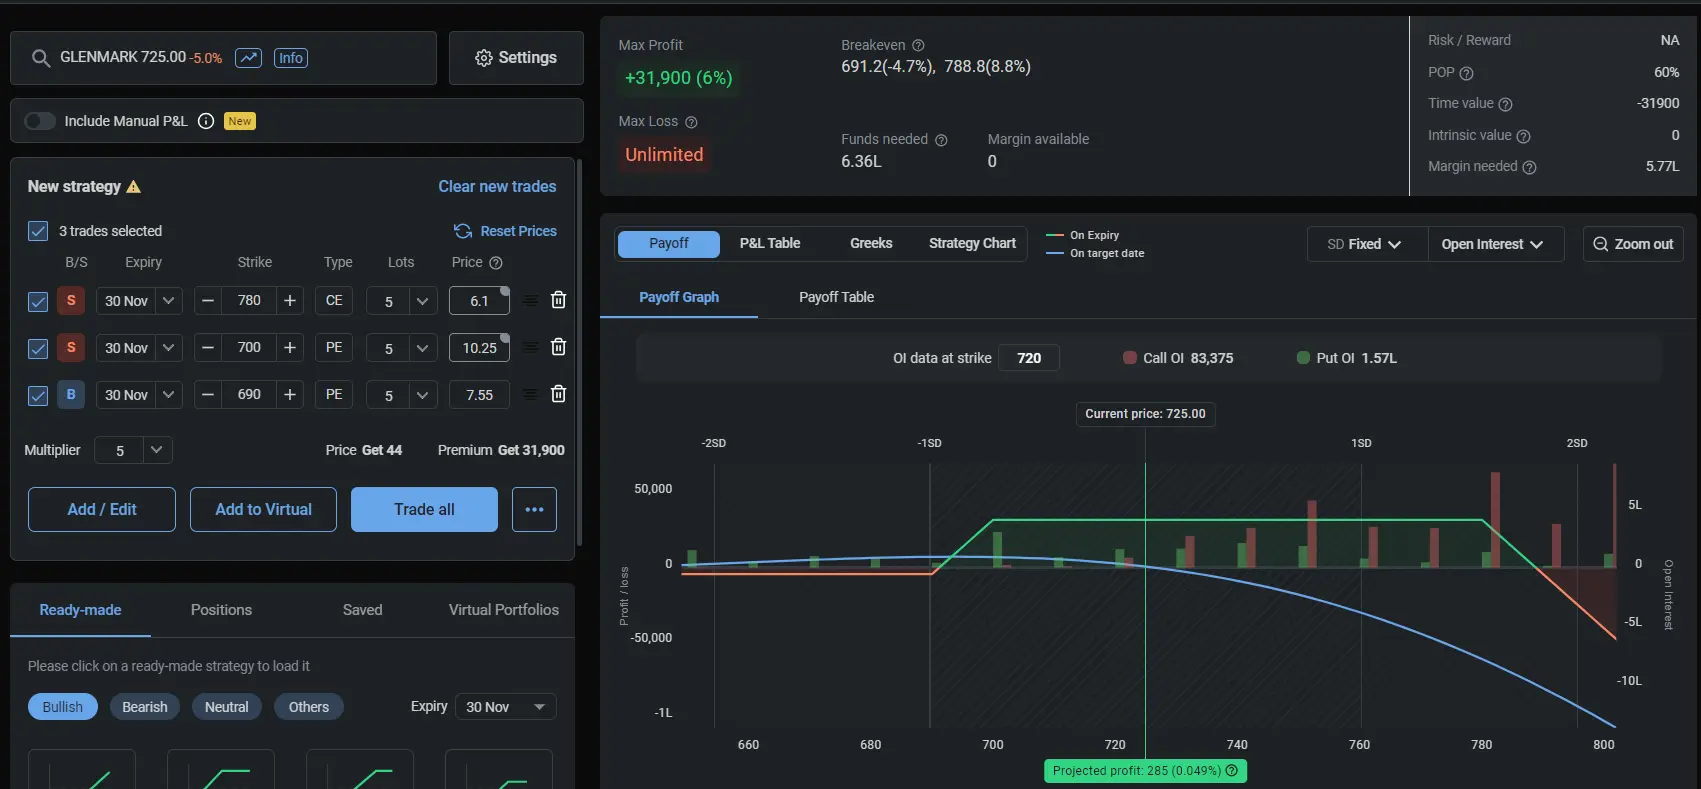1701x789 pixels.
Task: Click Price column help icon
Action: point(496,263)
